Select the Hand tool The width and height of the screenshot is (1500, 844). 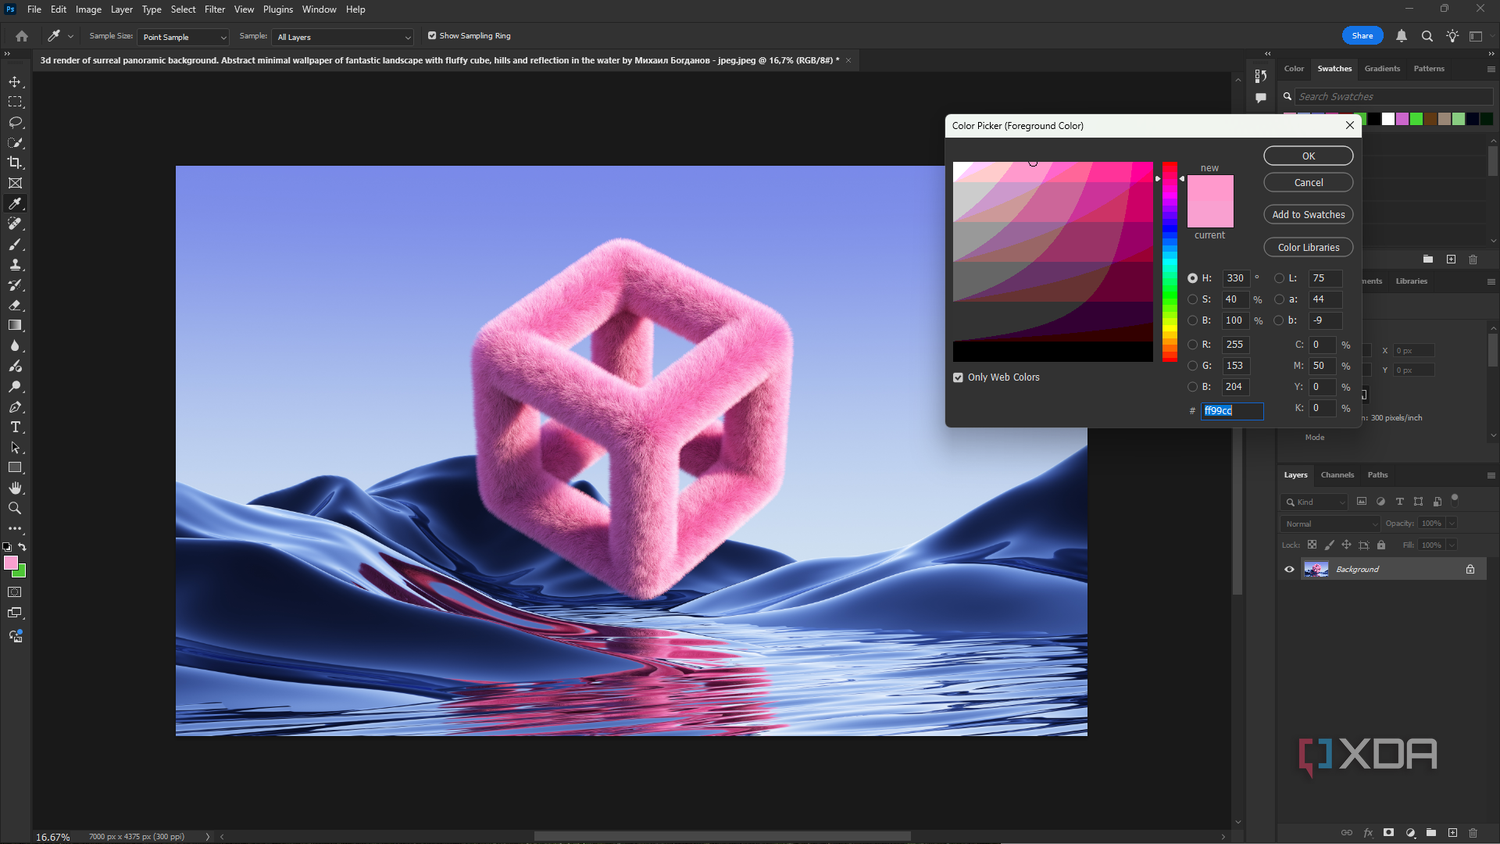[15, 488]
